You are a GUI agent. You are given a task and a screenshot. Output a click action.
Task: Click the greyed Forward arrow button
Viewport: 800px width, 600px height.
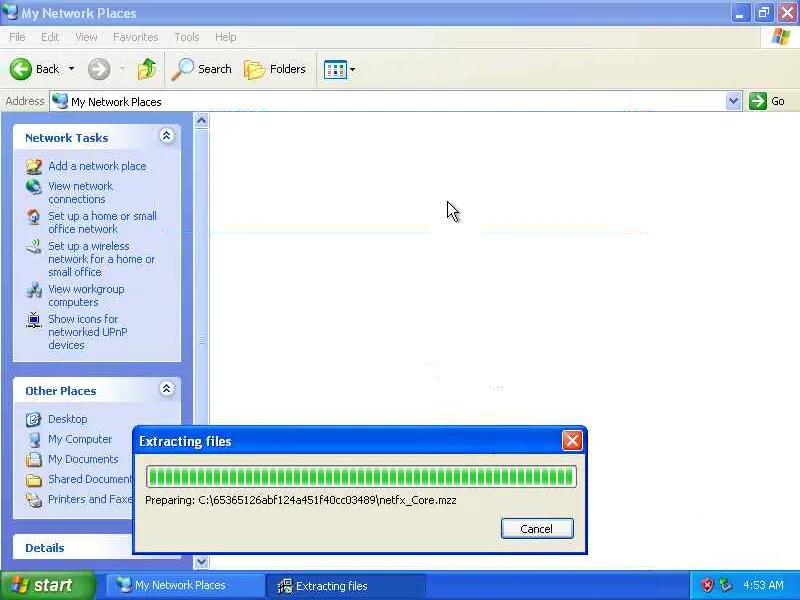(99, 69)
